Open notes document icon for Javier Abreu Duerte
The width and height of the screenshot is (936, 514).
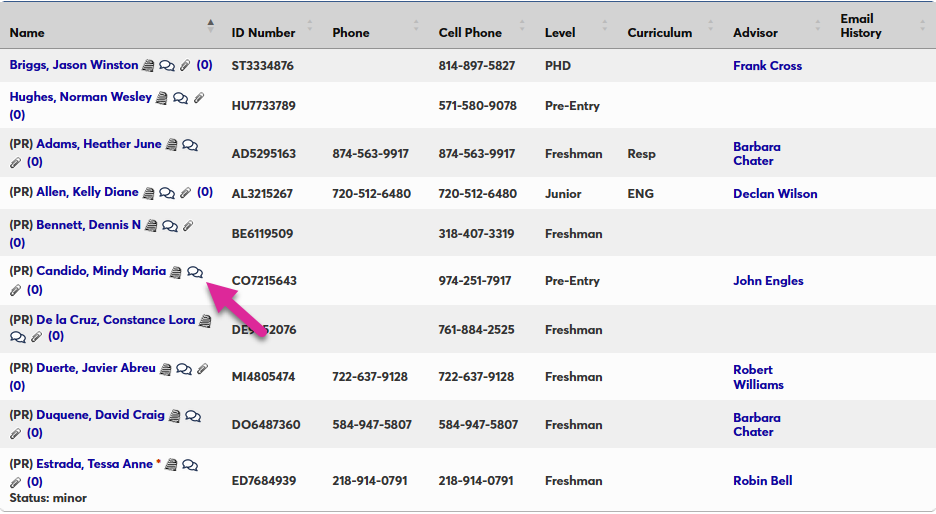click(166, 369)
